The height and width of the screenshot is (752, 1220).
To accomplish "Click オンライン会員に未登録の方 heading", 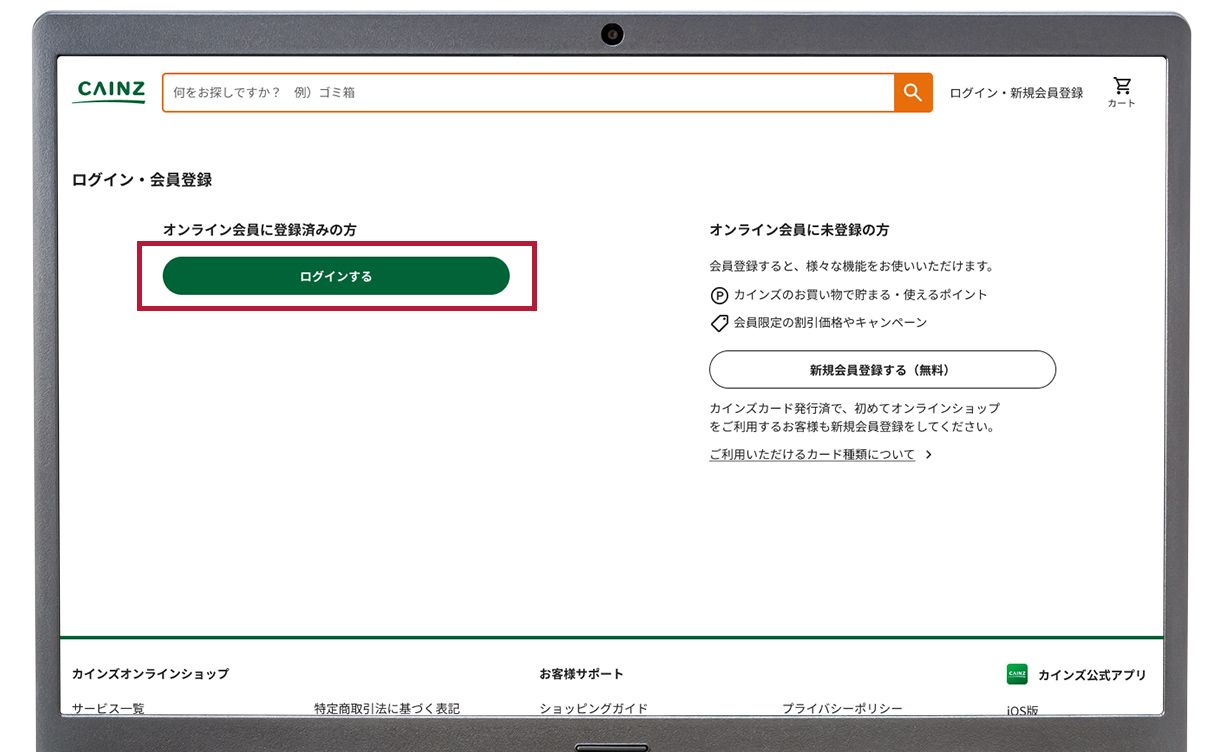I will pos(799,230).
